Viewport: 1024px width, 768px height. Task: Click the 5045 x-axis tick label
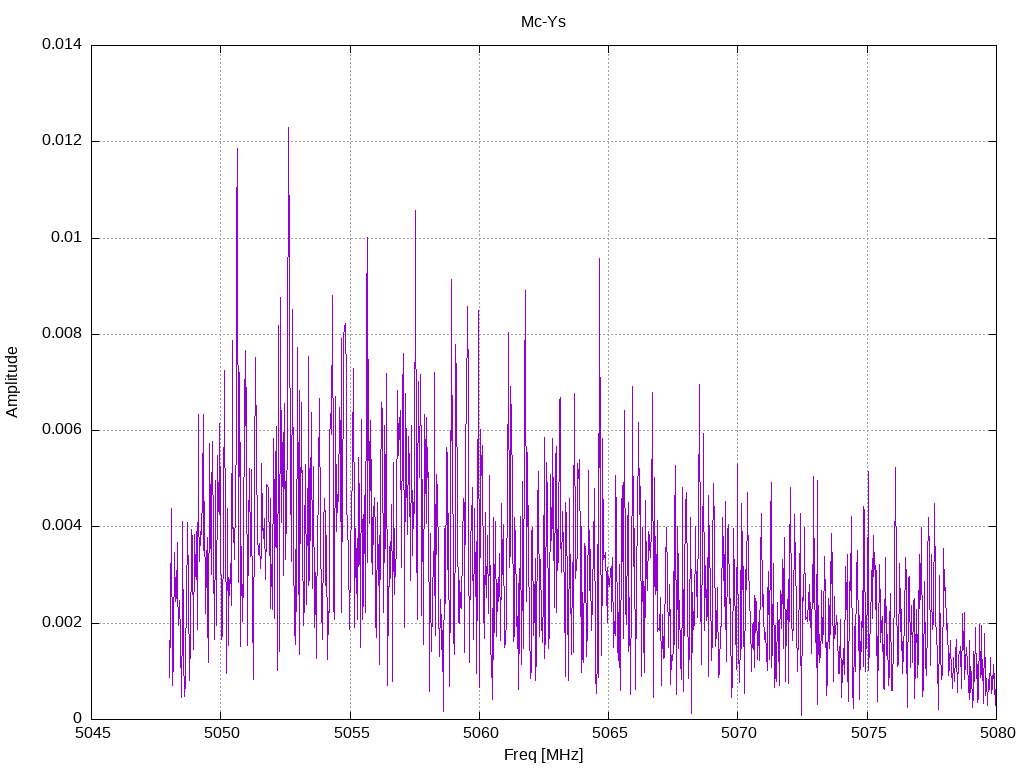pyautogui.click(x=92, y=733)
